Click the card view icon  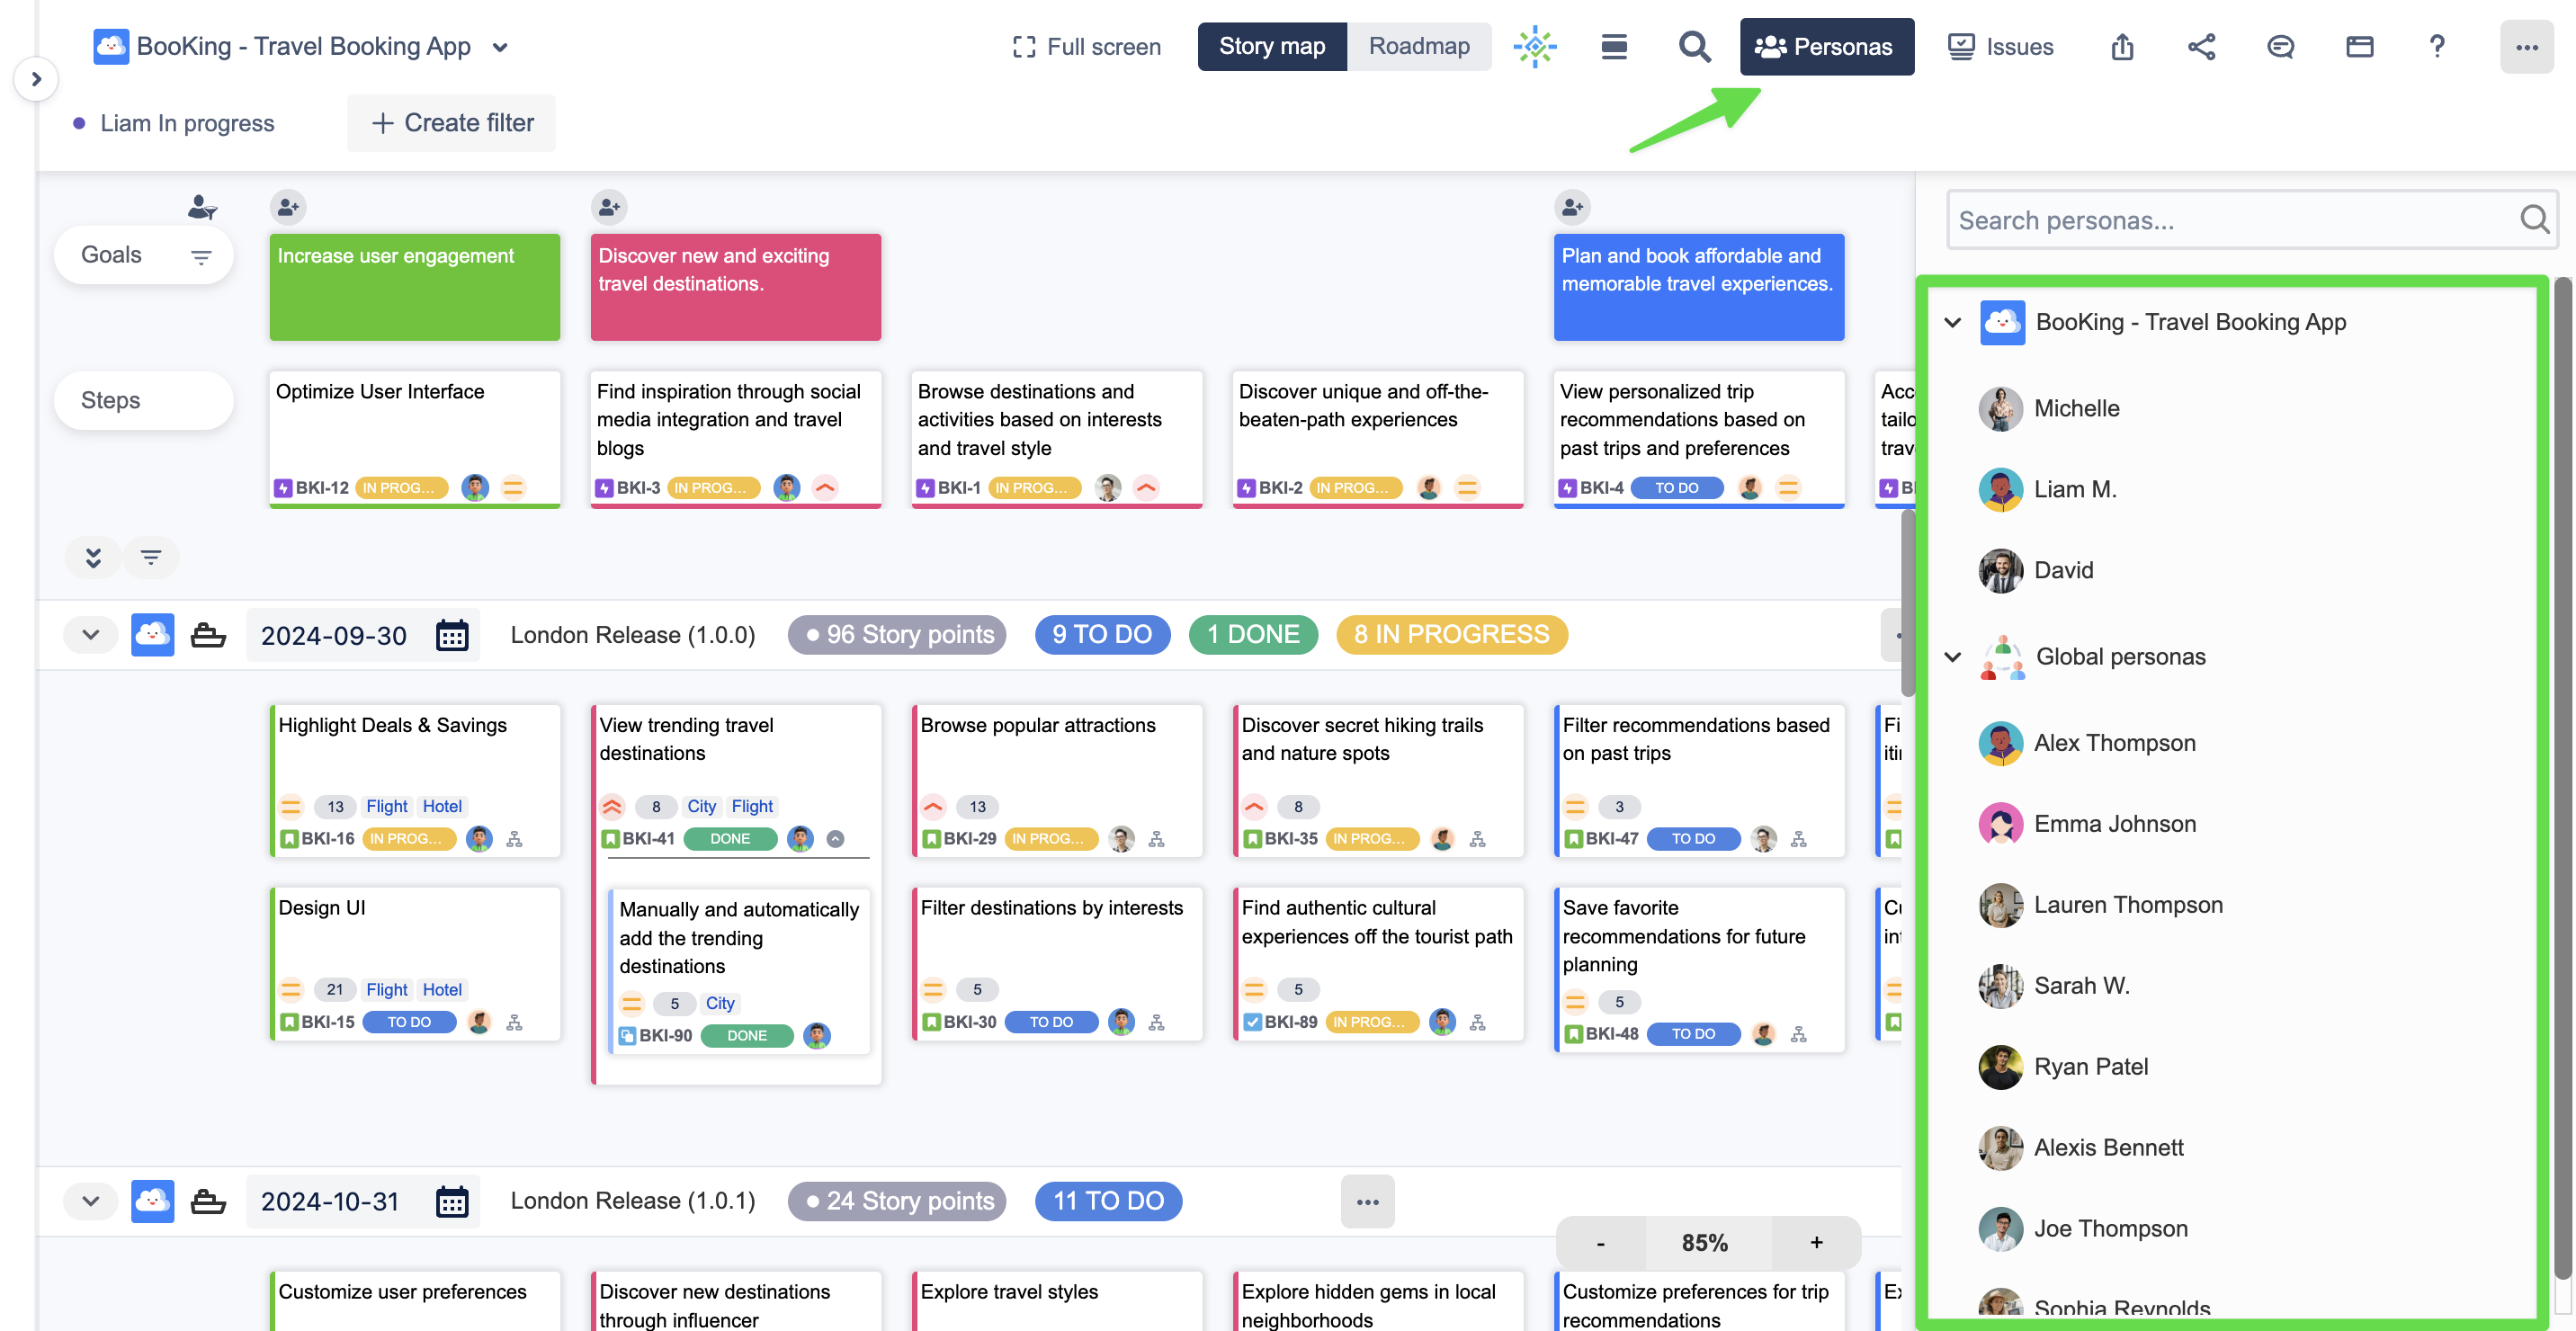[x=2359, y=47]
